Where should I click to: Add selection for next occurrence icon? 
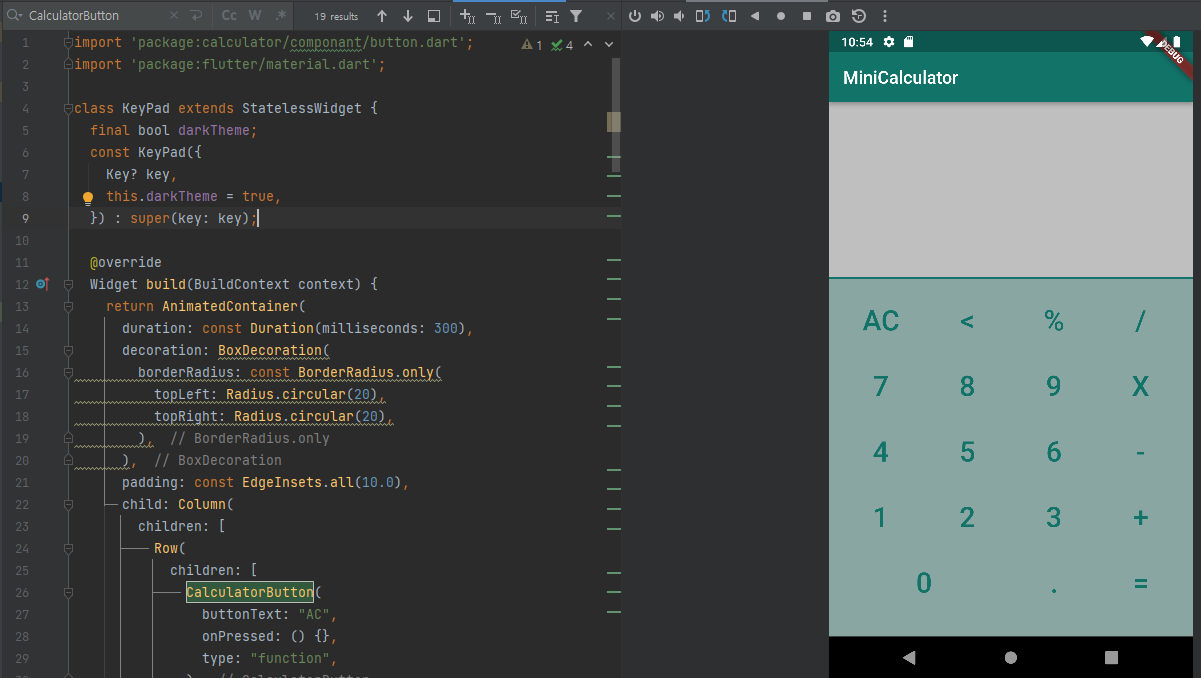coord(467,16)
